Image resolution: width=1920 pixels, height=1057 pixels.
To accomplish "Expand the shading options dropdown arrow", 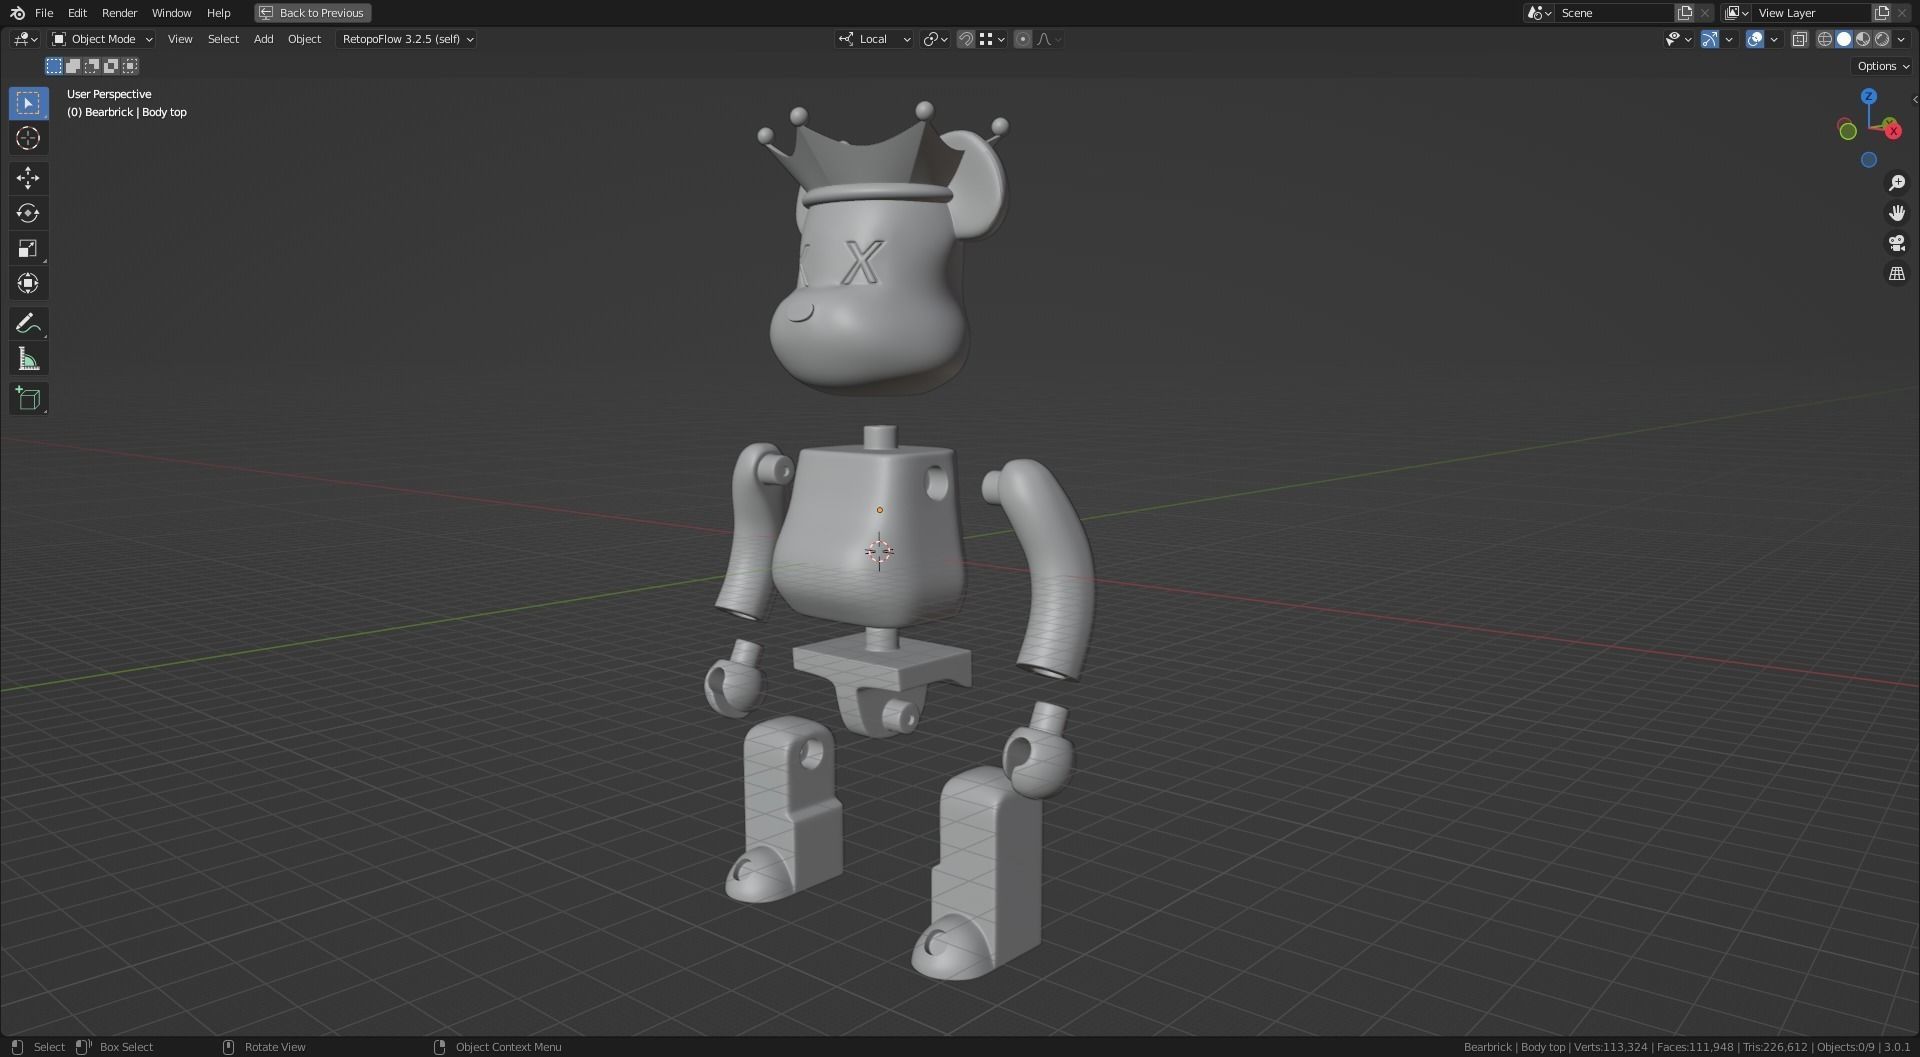I will 1901,39.
